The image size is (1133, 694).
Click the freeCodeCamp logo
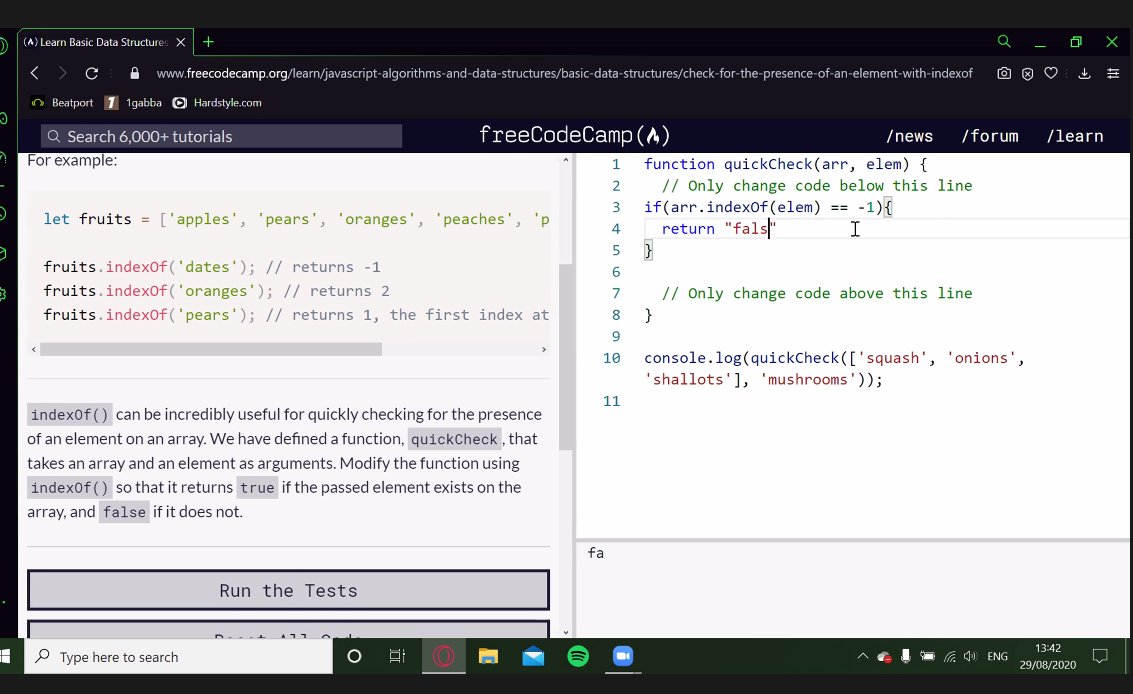[574, 135]
